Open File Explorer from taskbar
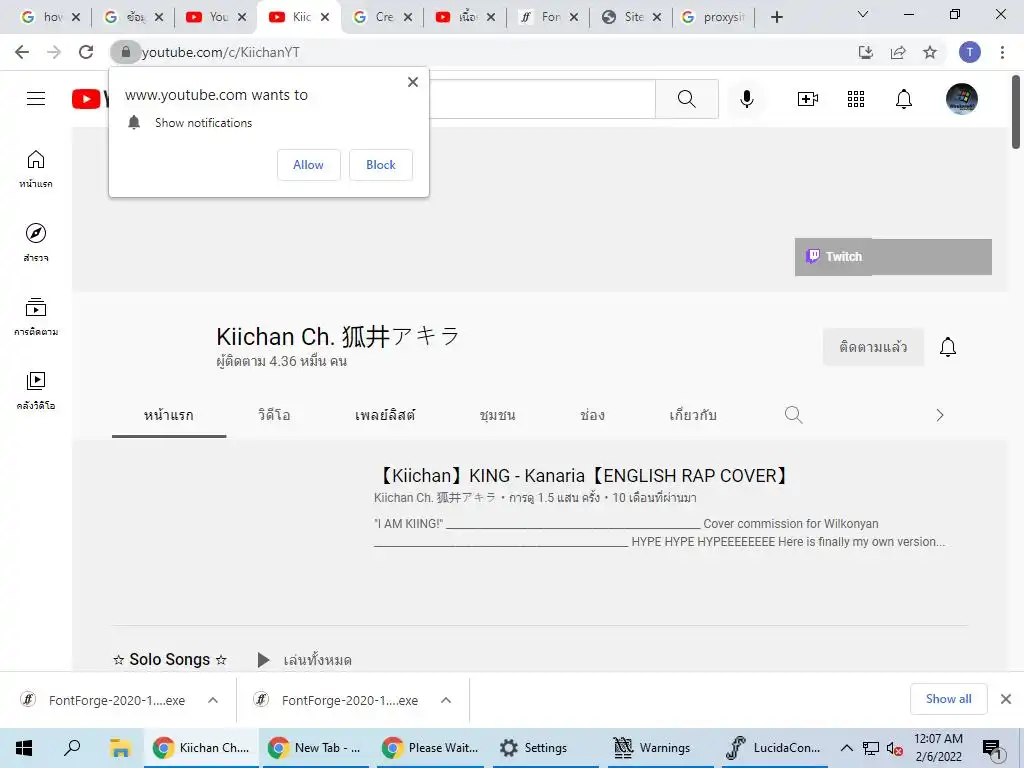Screen dimensions: 1024x768 (120, 748)
